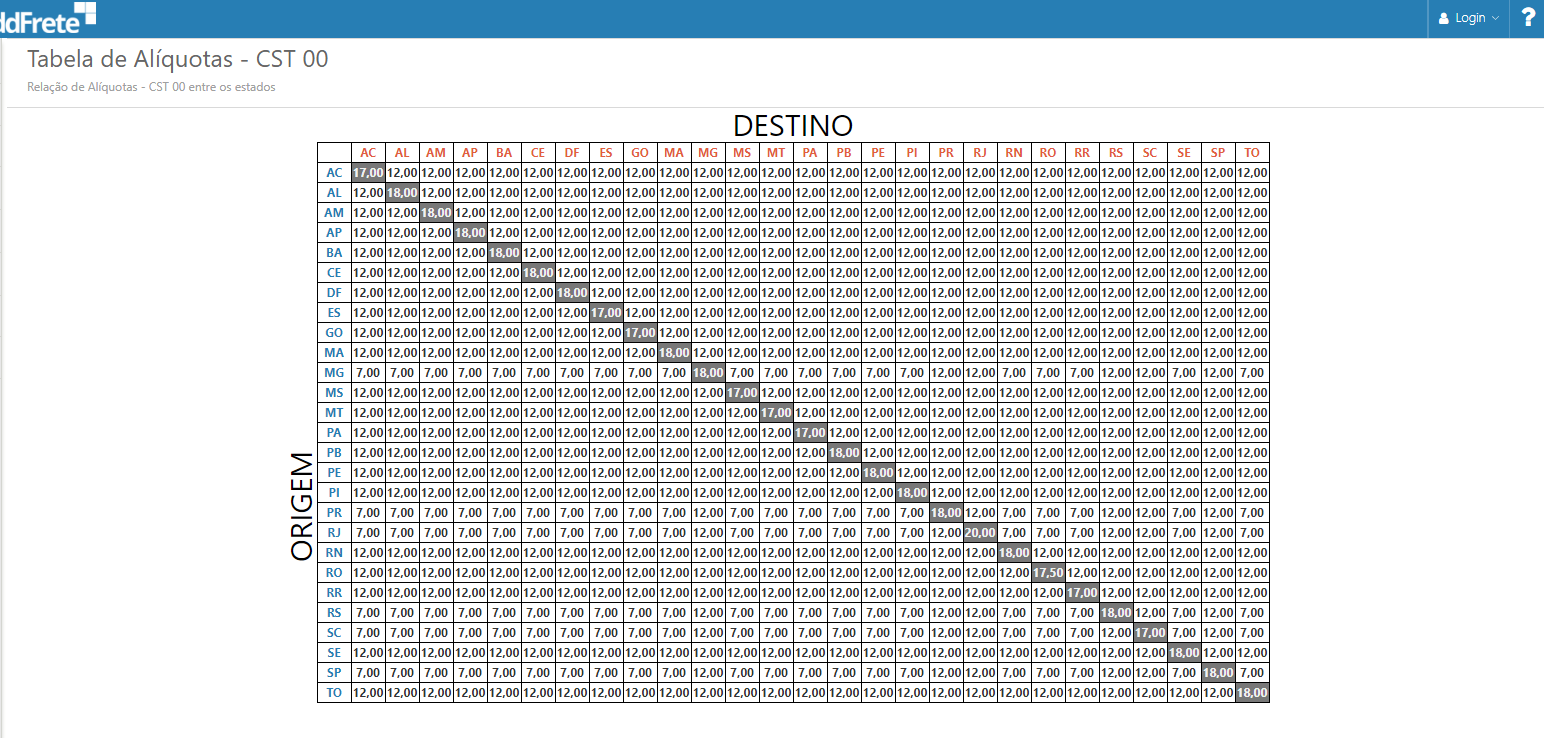Click the highlighted 18,00 cell in PR row

click(x=946, y=512)
